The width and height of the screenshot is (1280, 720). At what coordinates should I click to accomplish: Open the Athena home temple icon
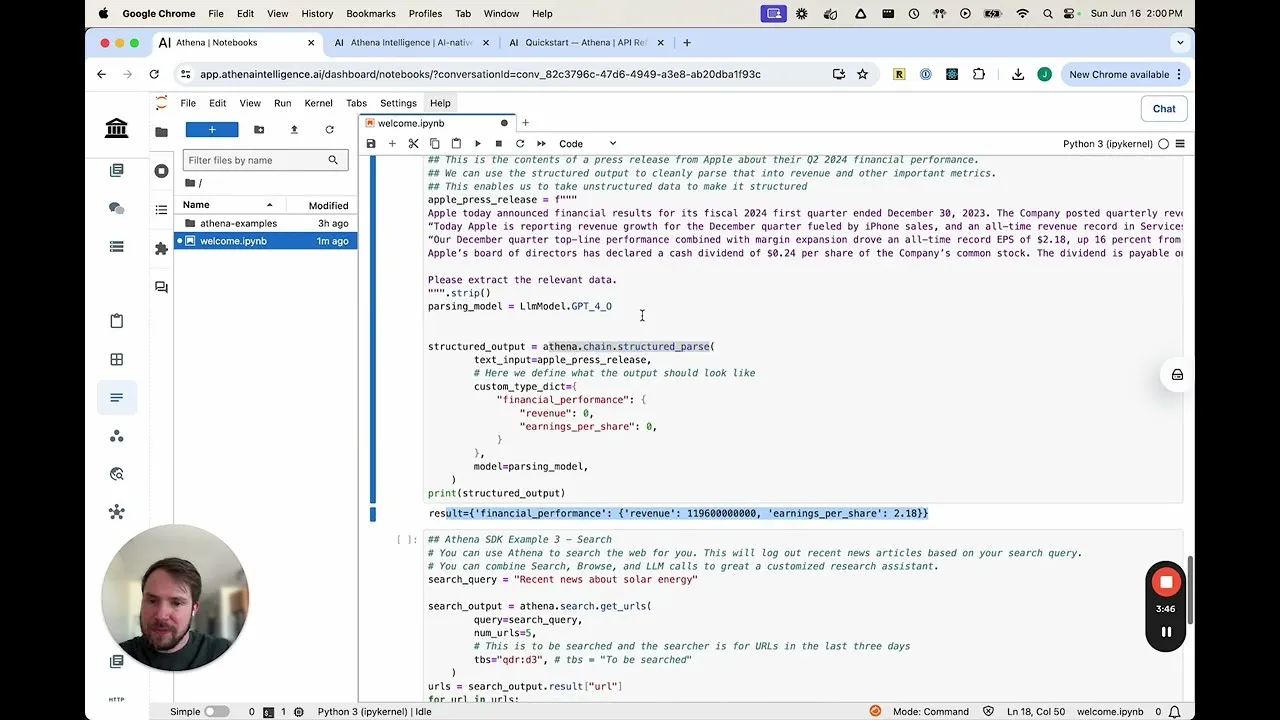[116, 127]
